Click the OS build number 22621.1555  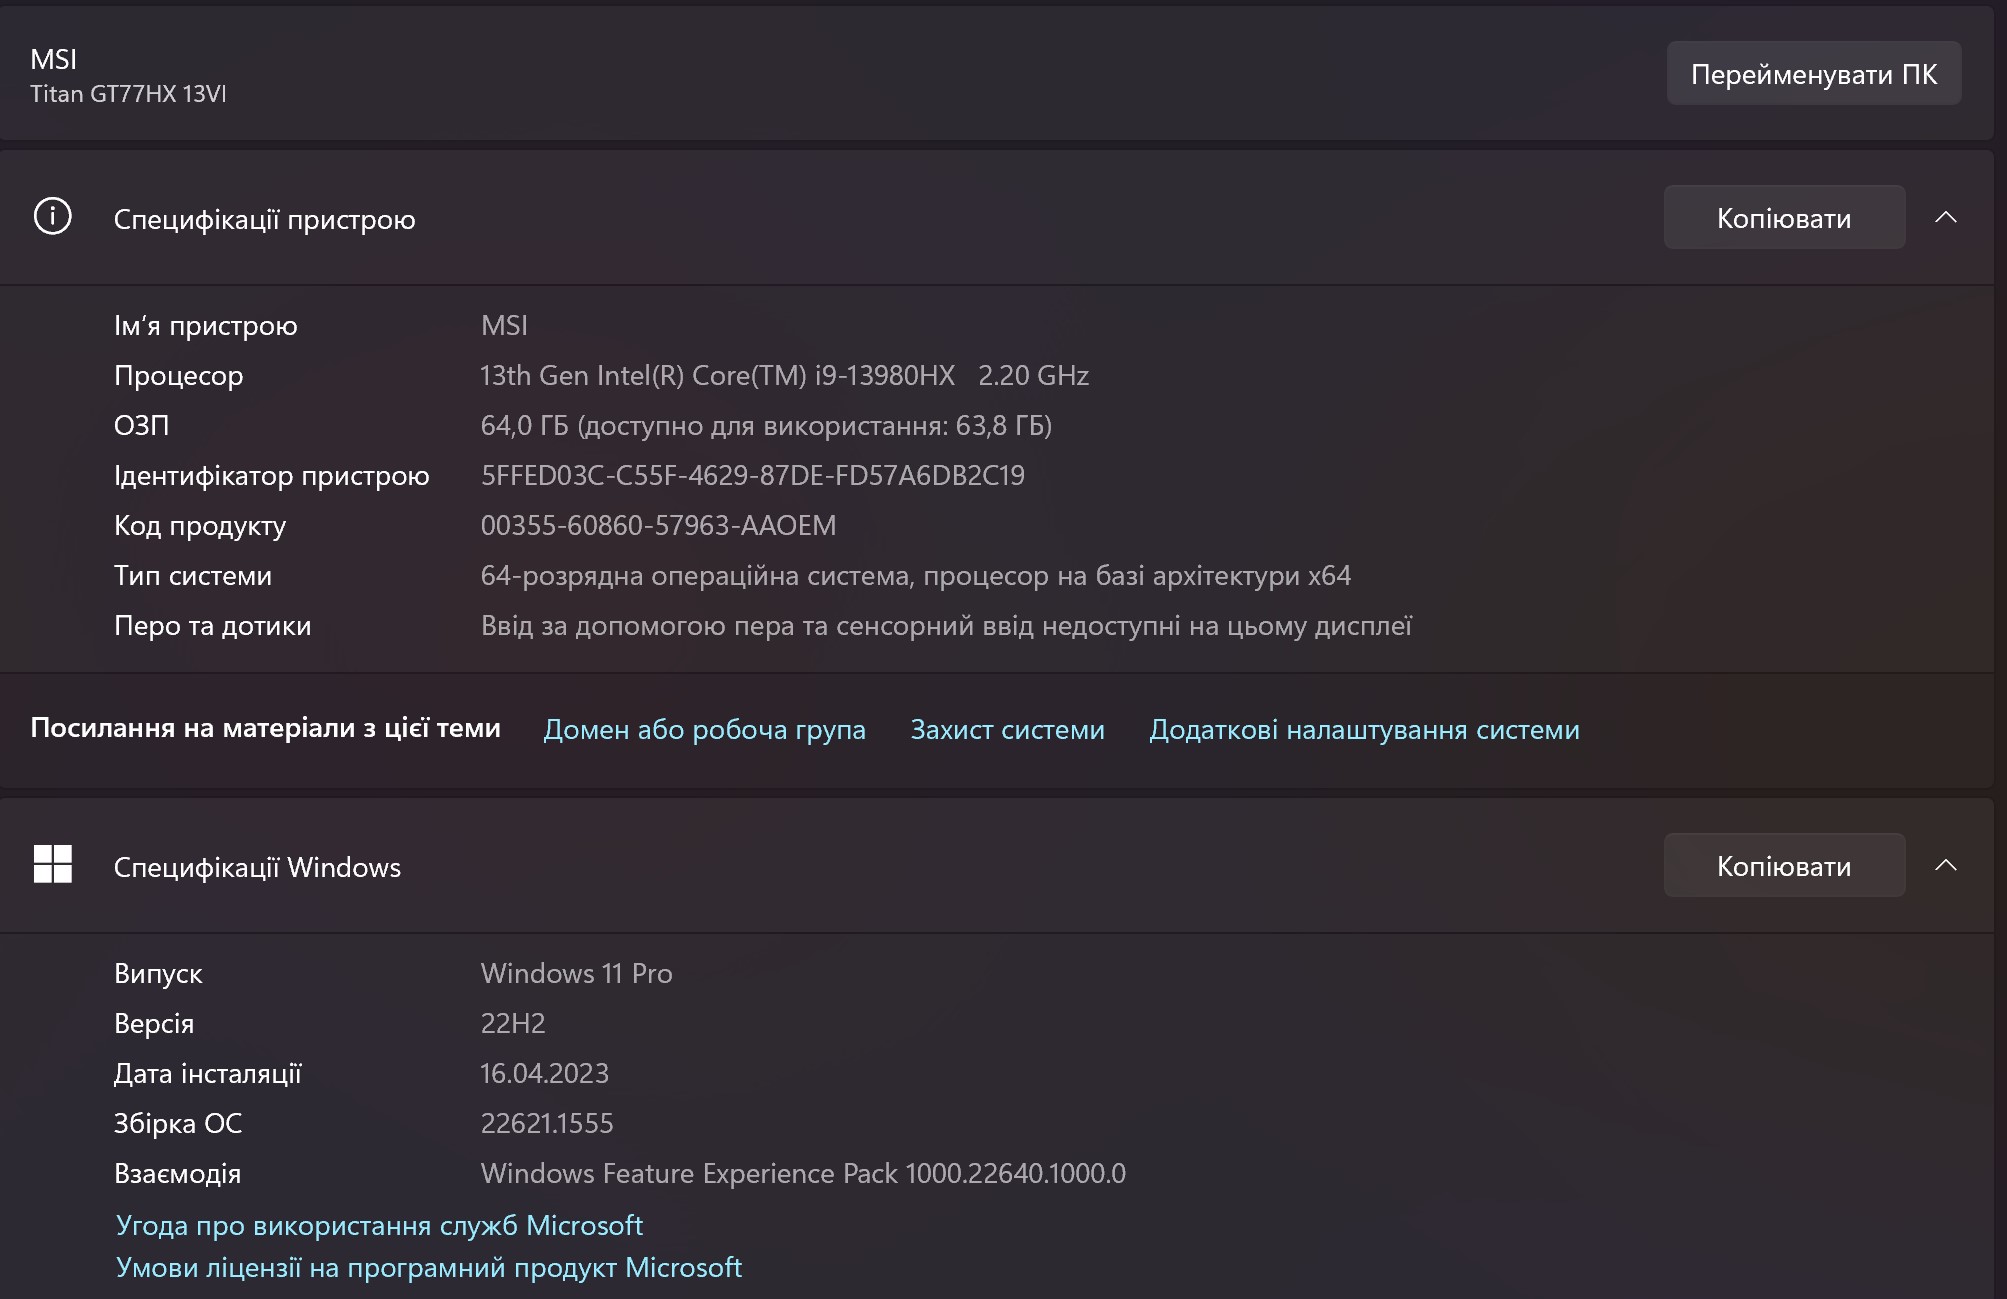546,1123
